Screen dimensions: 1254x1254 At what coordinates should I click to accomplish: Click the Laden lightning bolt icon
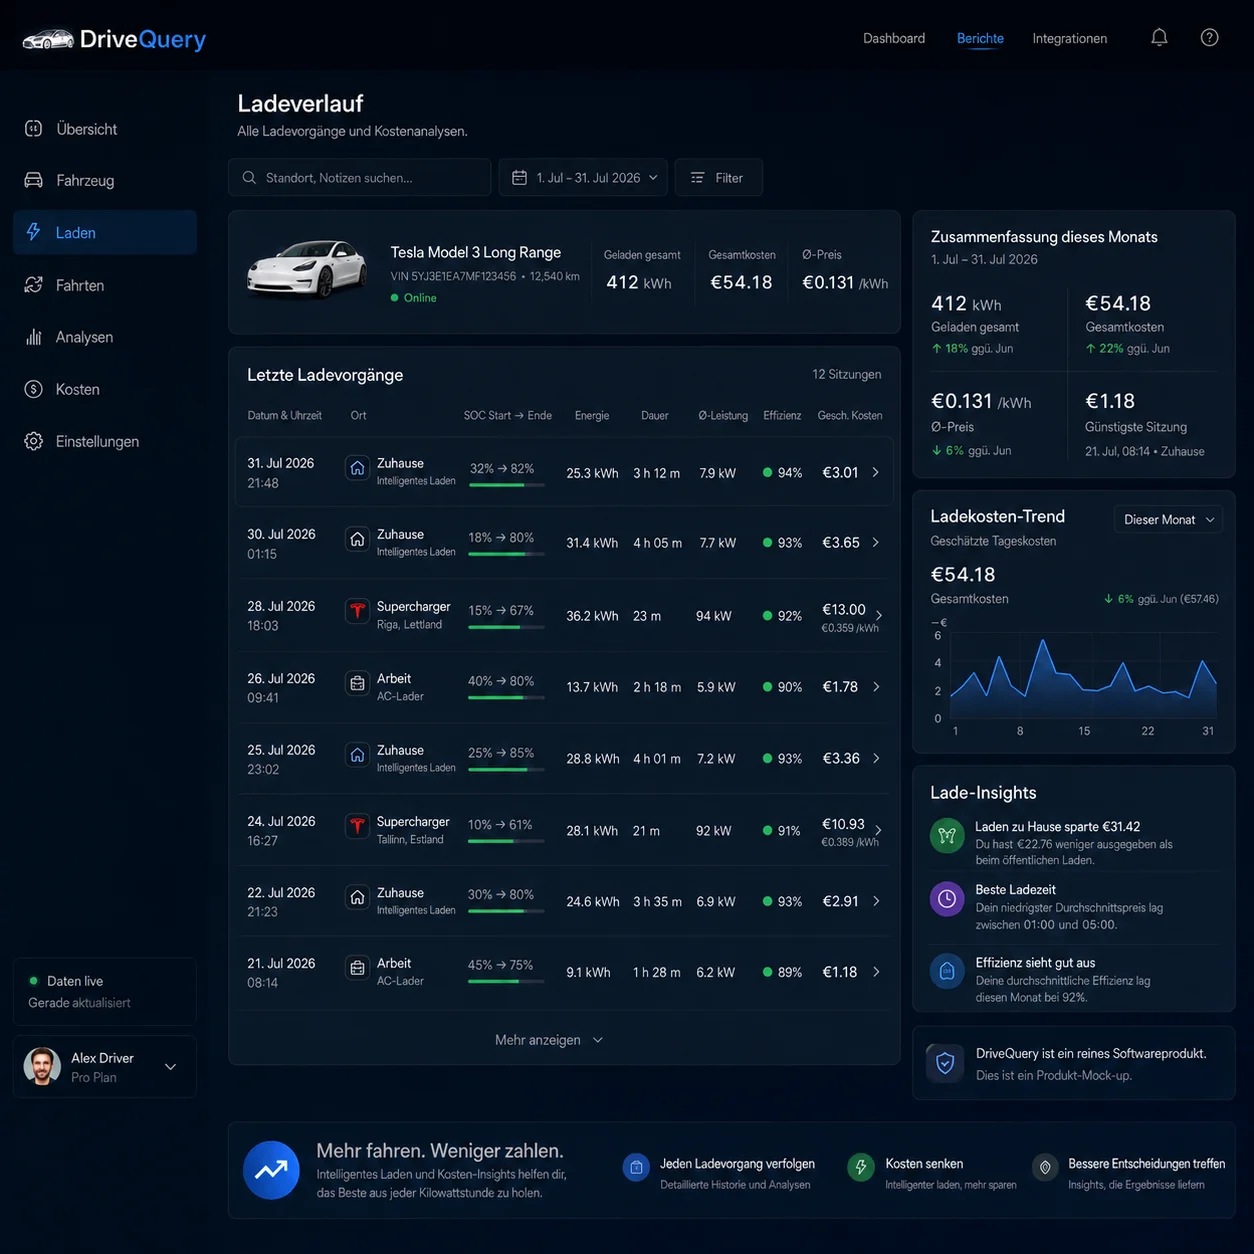[33, 232]
